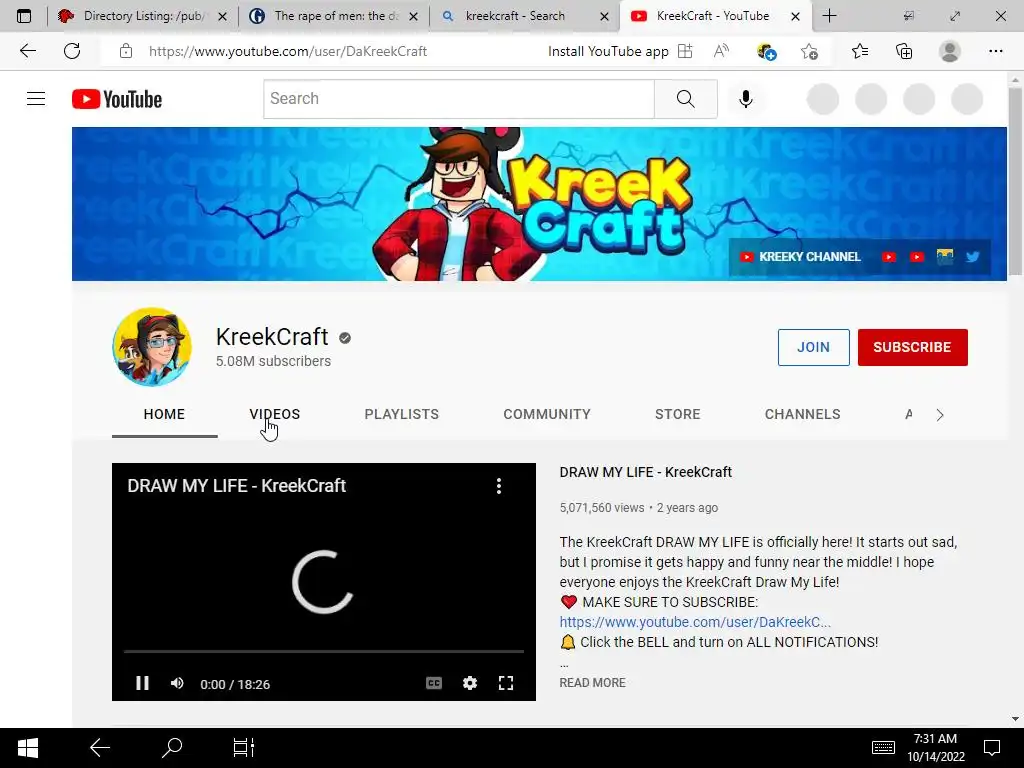Click the SUBSCRIBE button
This screenshot has height=768, width=1024.
point(912,347)
